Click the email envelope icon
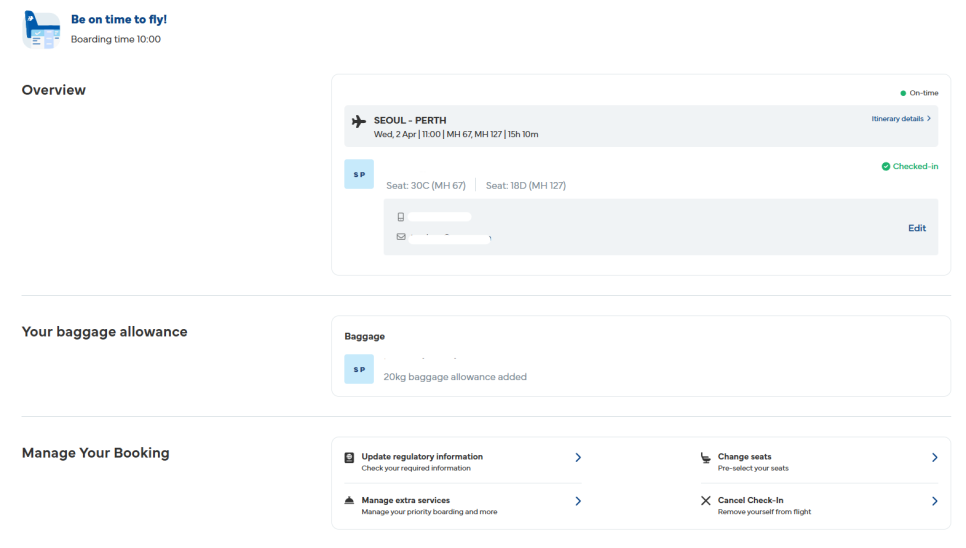This screenshot has width=966, height=548. (400, 237)
